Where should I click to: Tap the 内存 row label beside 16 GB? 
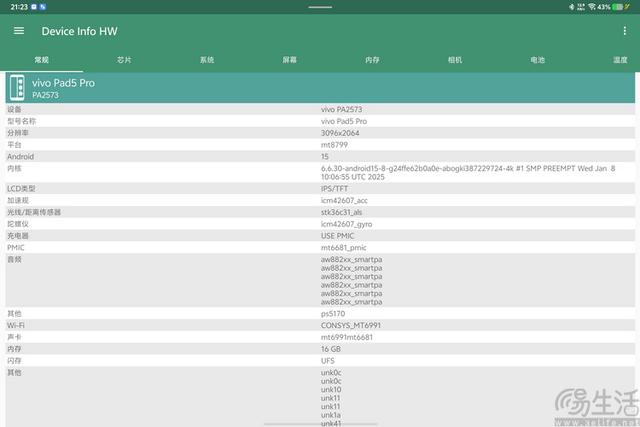[14, 349]
